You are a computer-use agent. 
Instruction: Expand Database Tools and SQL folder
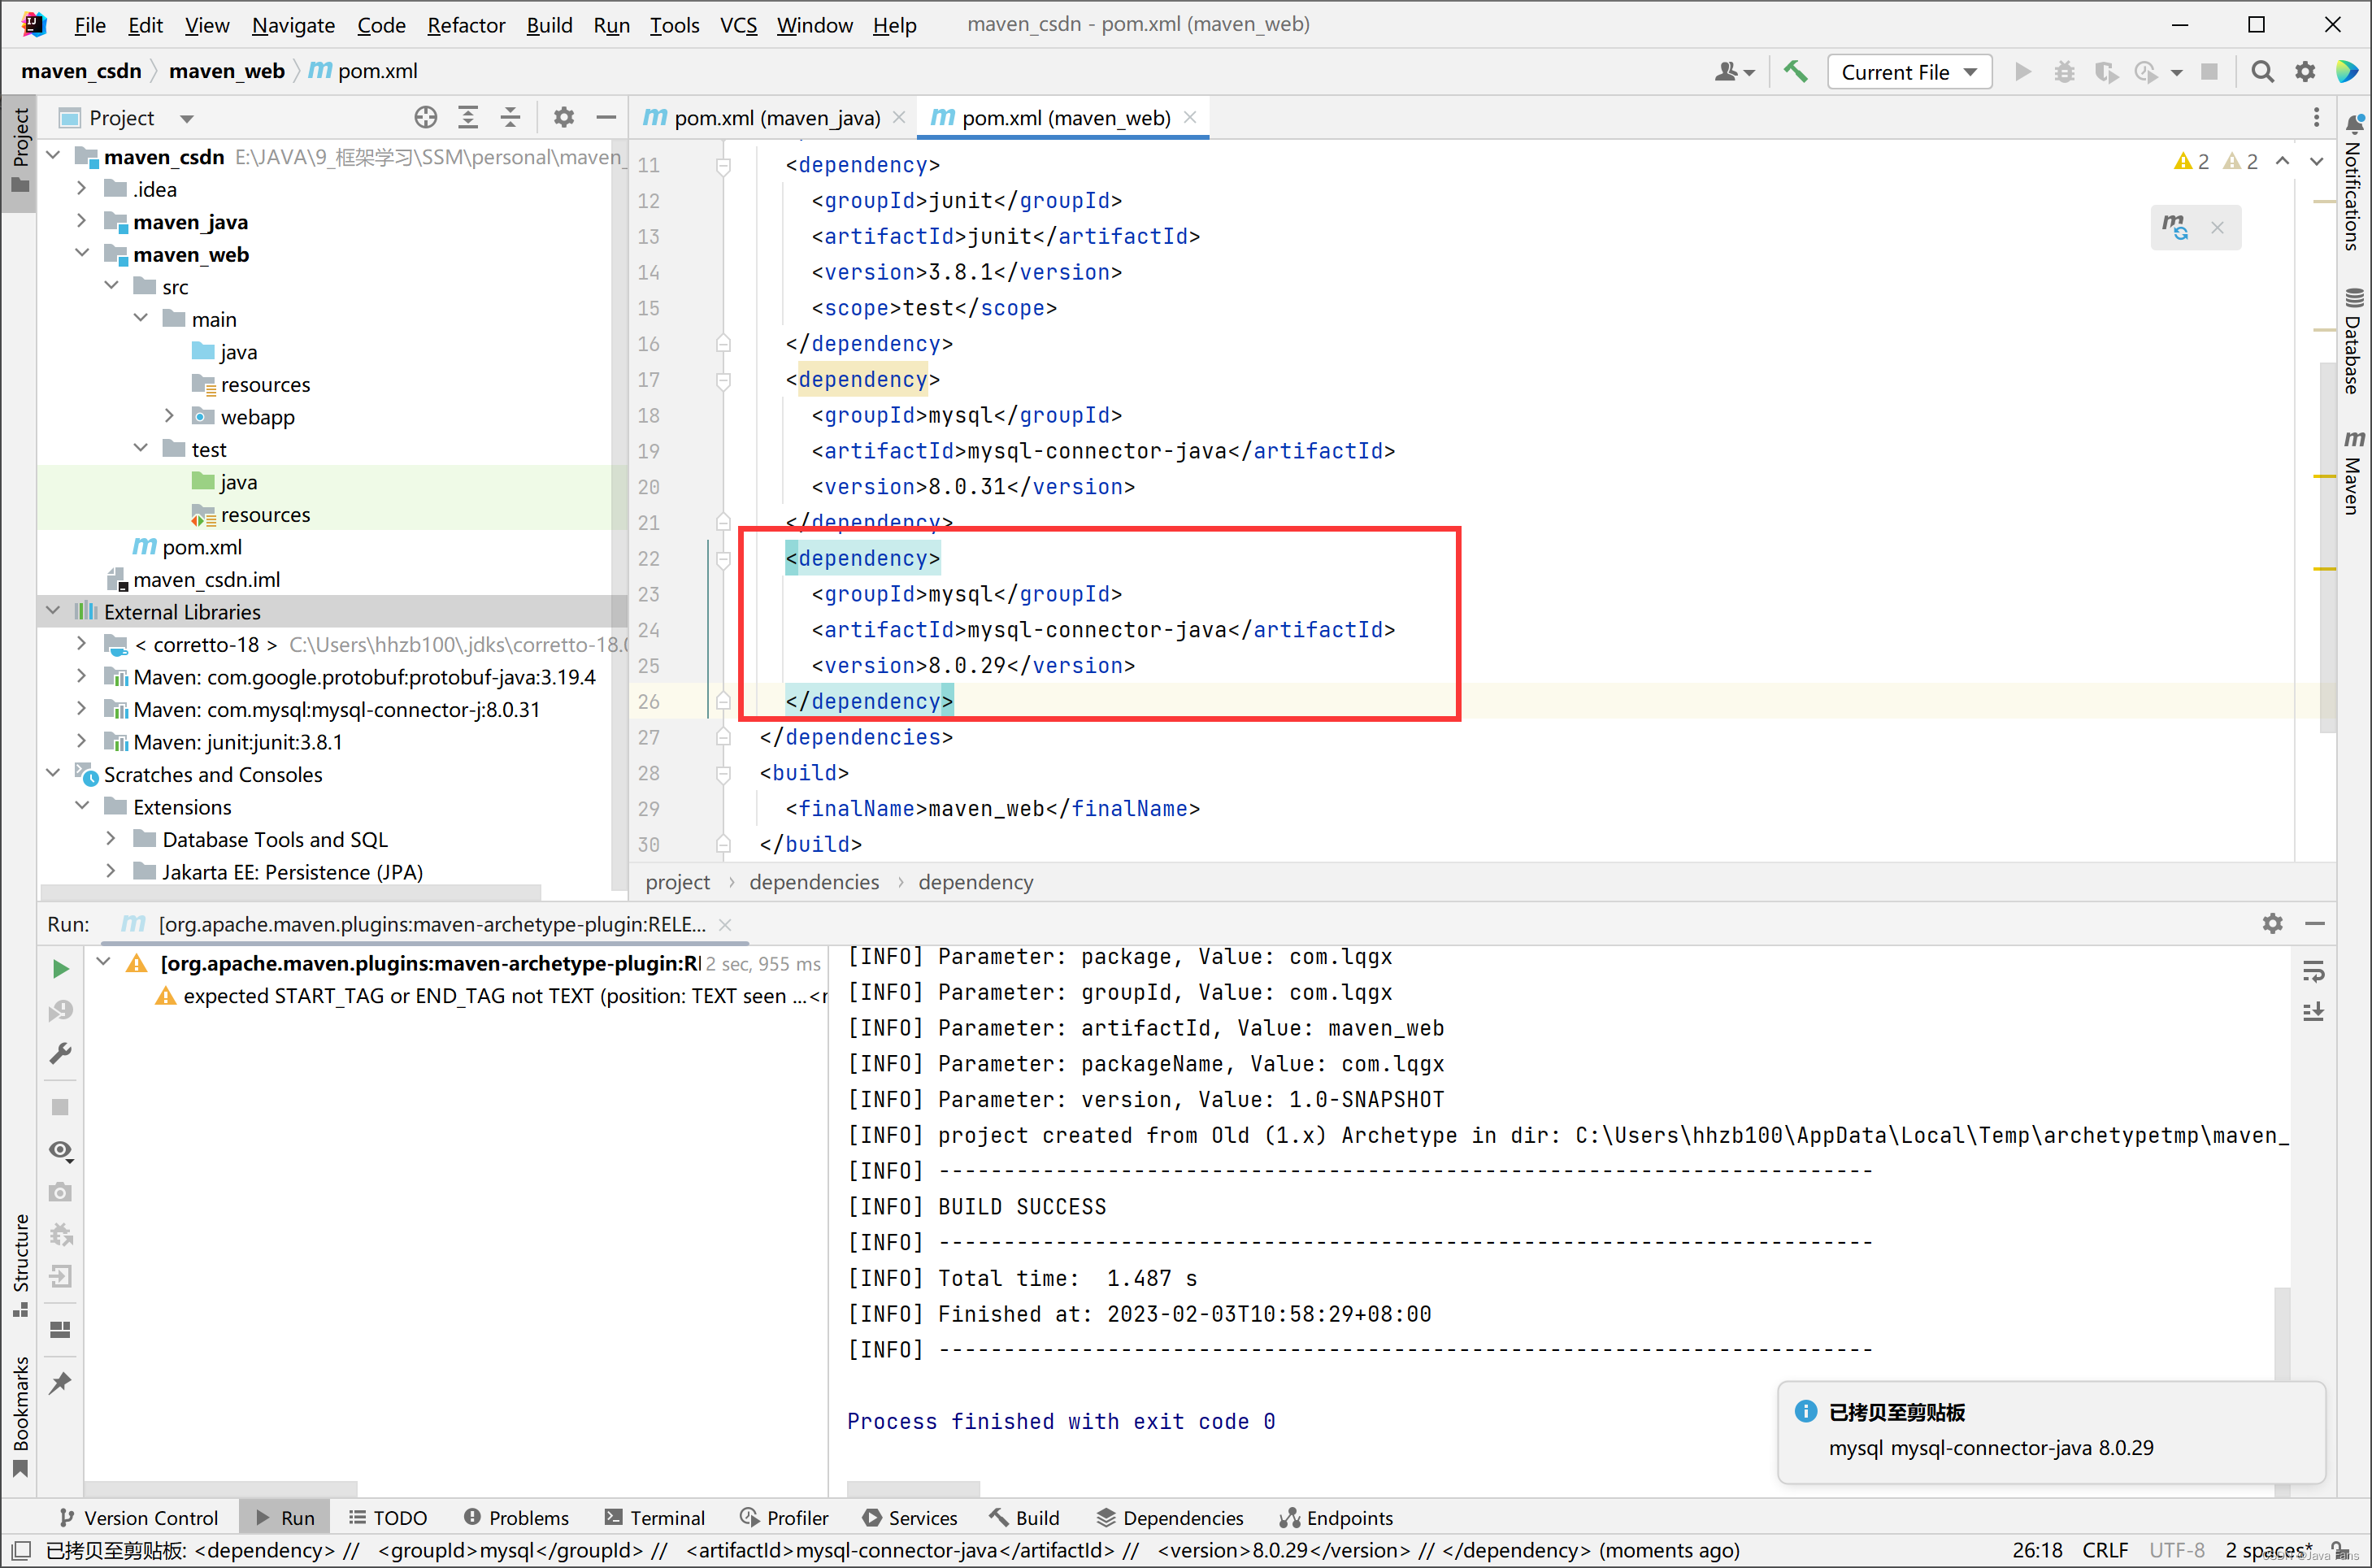coord(111,839)
